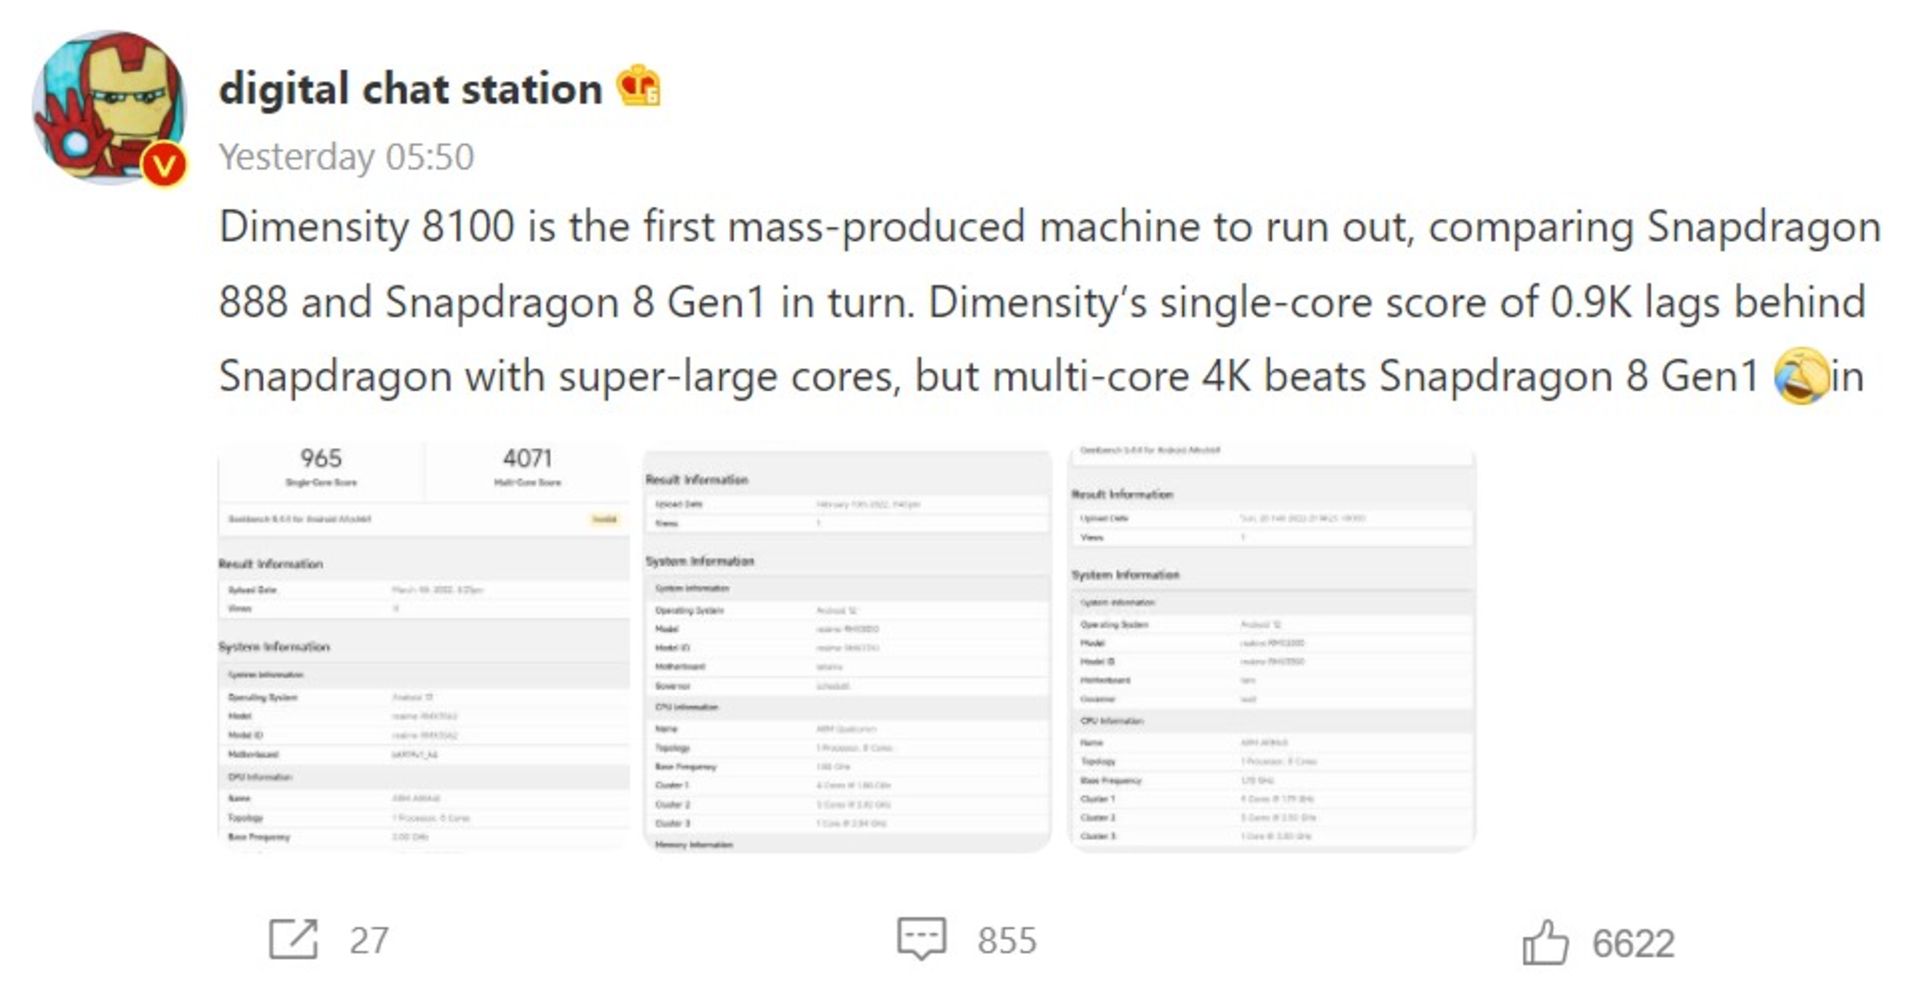This screenshot has height=991, width=1920.
Task: Click the like count 6622
Action: [x=1633, y=943]
